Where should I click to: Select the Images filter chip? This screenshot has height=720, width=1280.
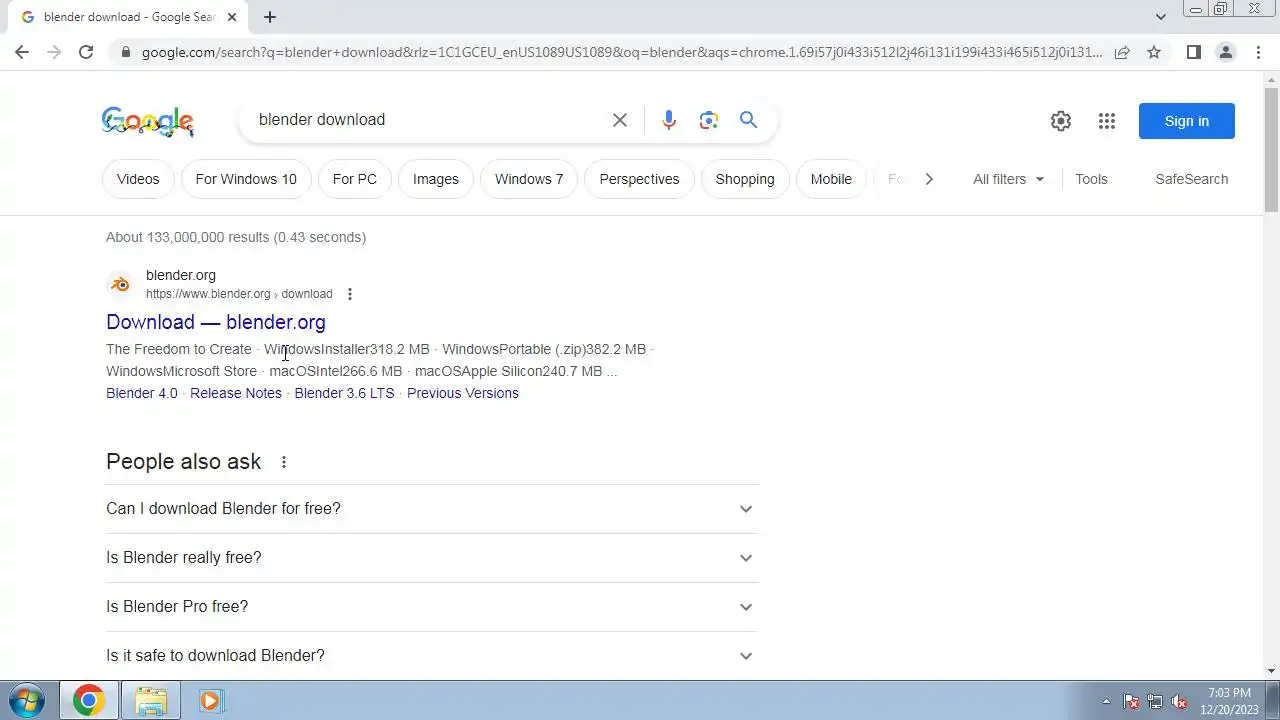(436, 179)
